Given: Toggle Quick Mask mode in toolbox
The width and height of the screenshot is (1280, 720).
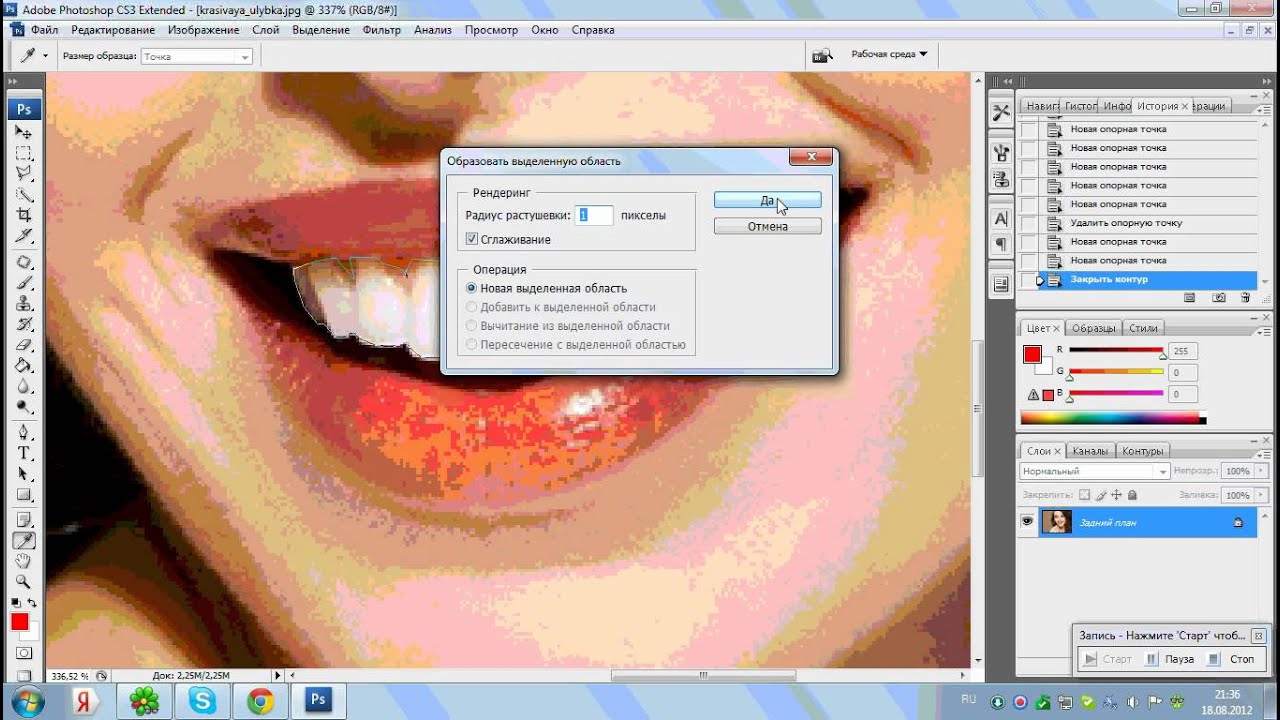Looking at the screenshot, I should click(x=24, y=654).
